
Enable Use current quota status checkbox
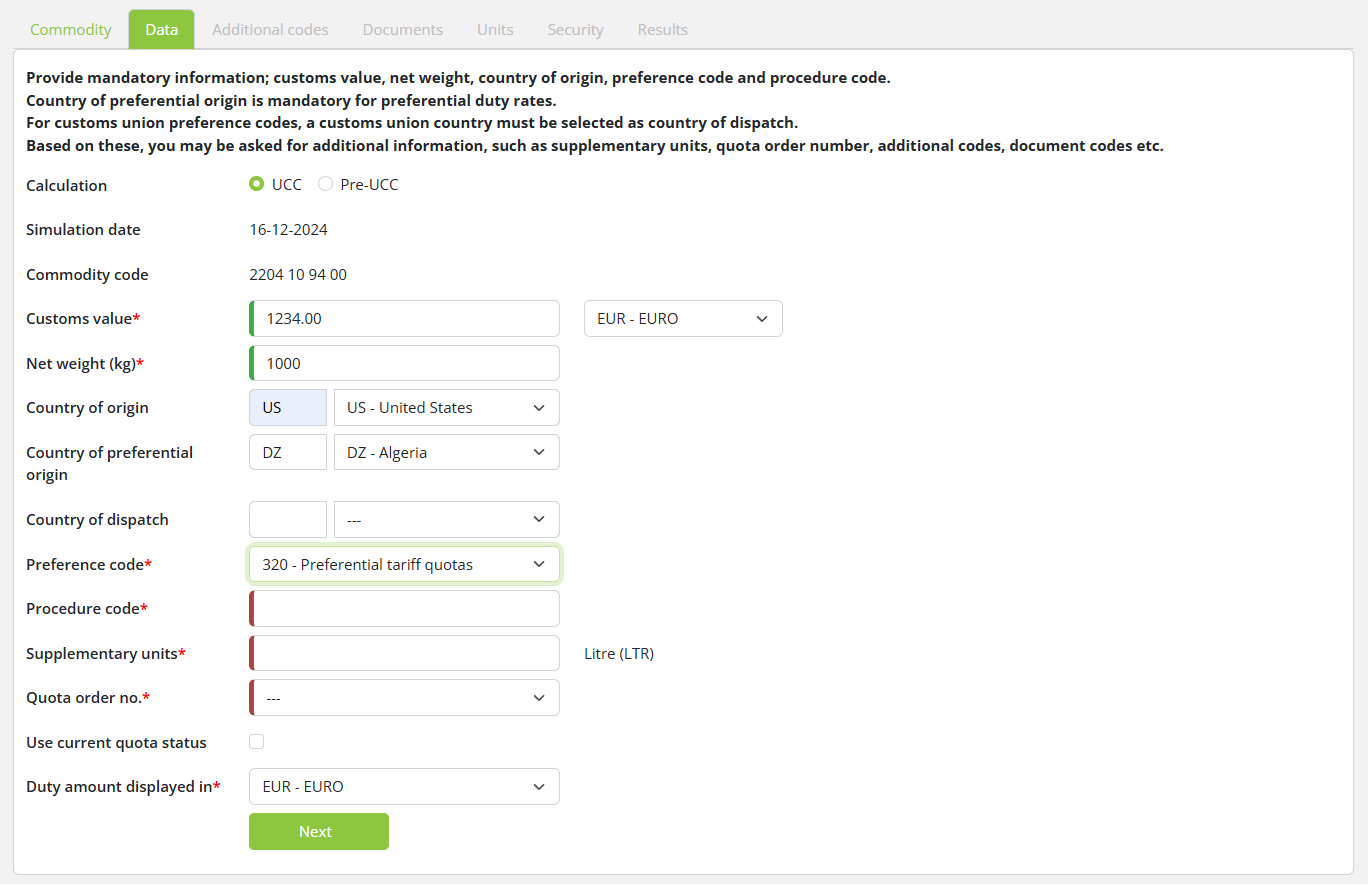tap(257, 742)
